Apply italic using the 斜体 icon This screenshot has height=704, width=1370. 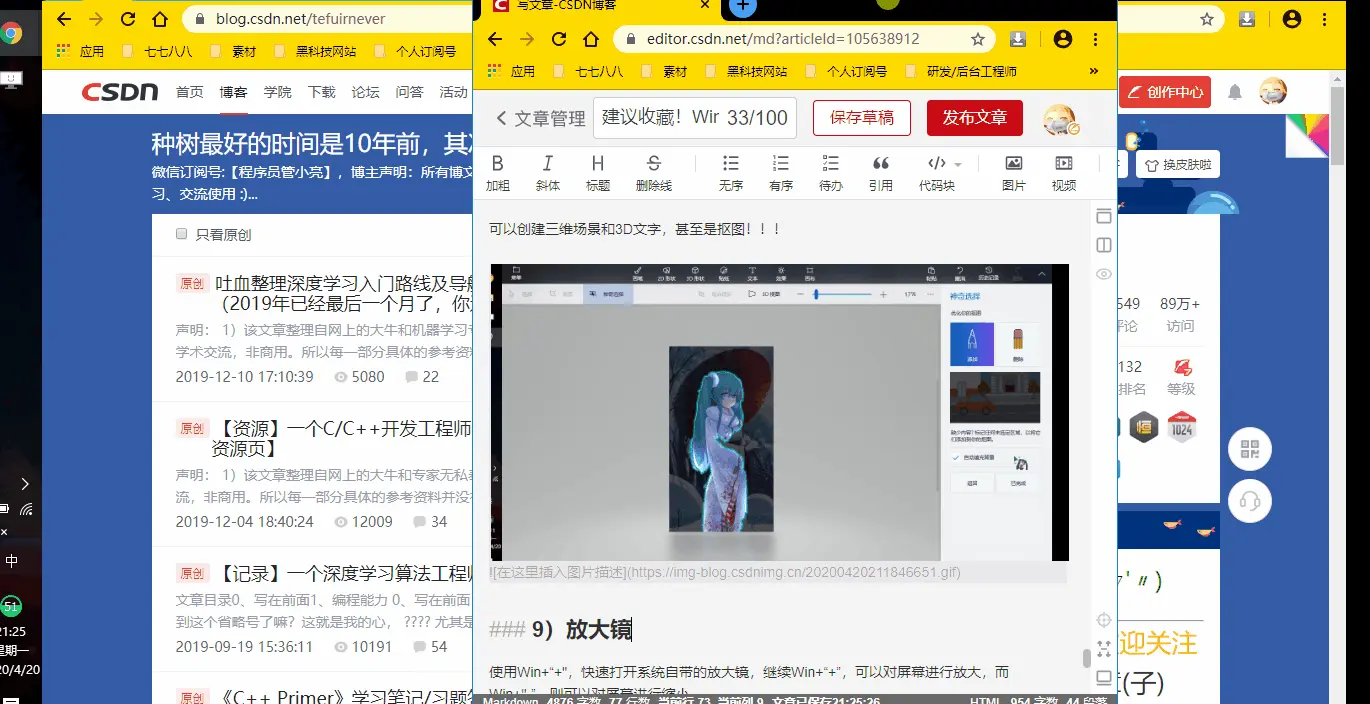point(547,170)
